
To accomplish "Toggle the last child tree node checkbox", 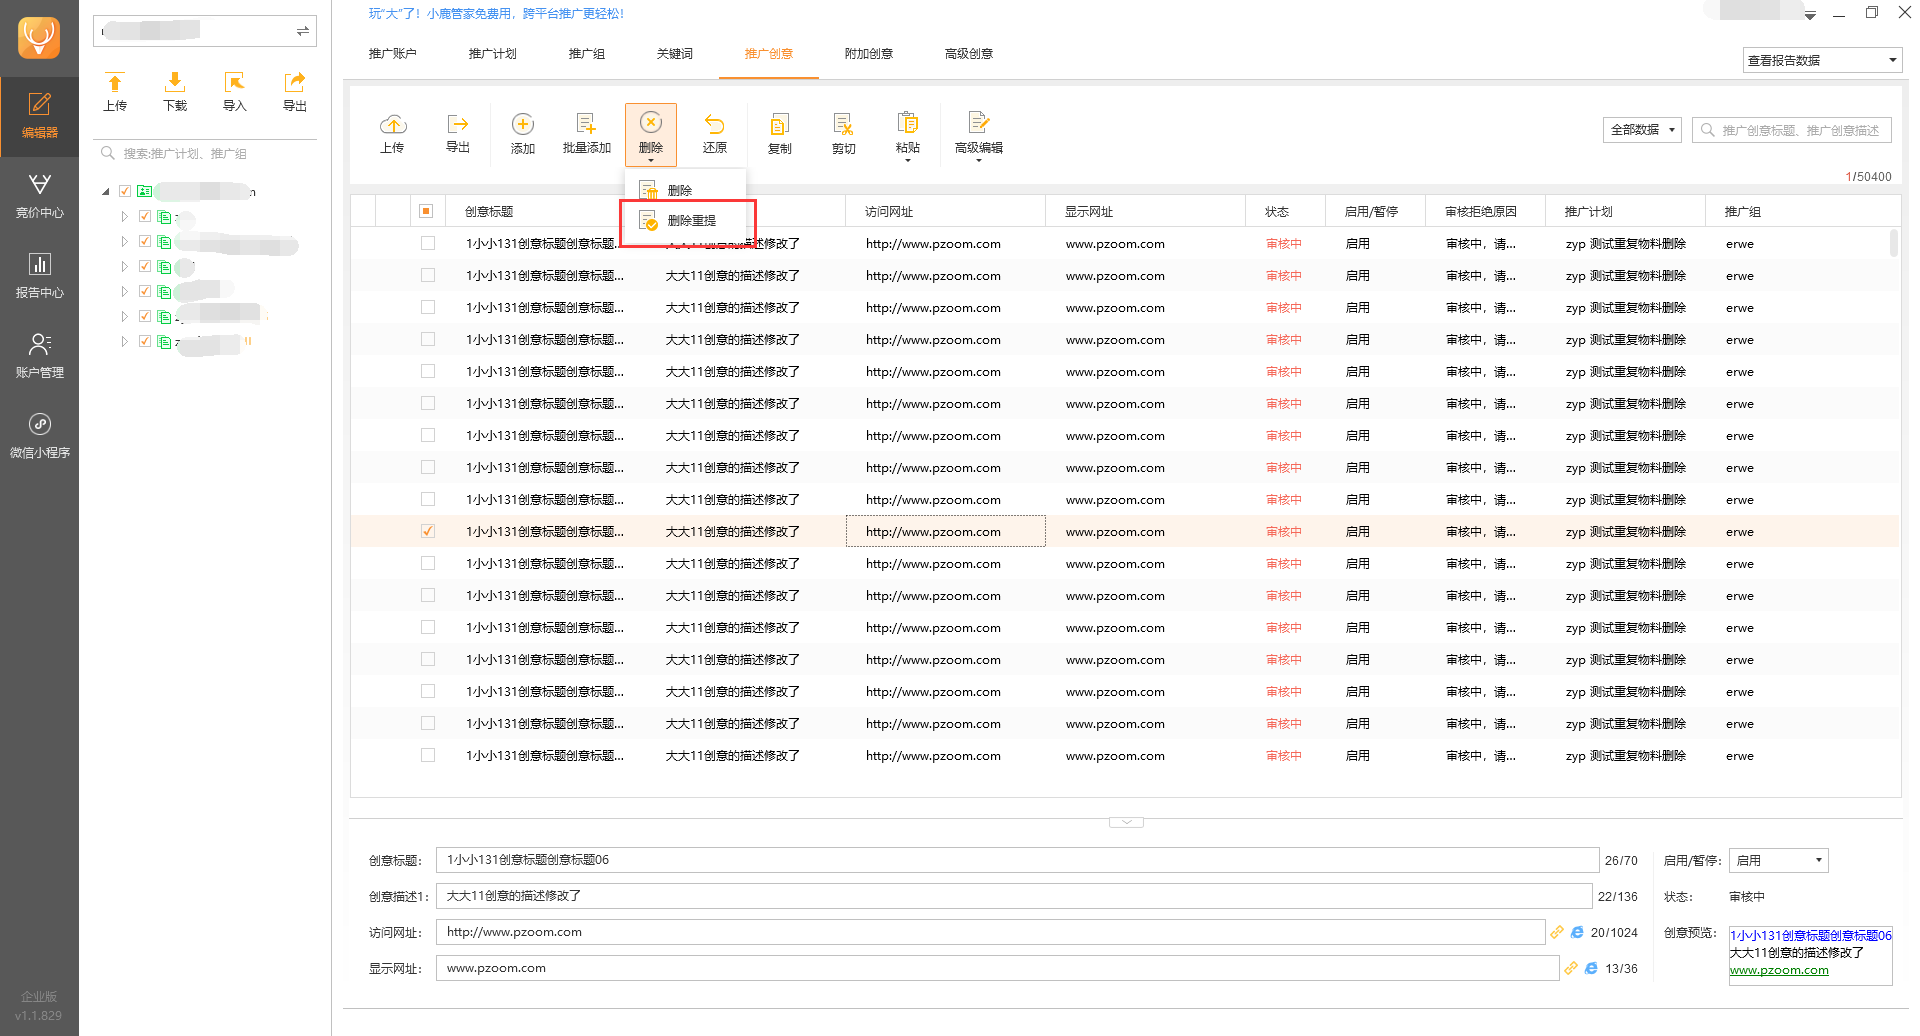I will (x=145, y=341).
